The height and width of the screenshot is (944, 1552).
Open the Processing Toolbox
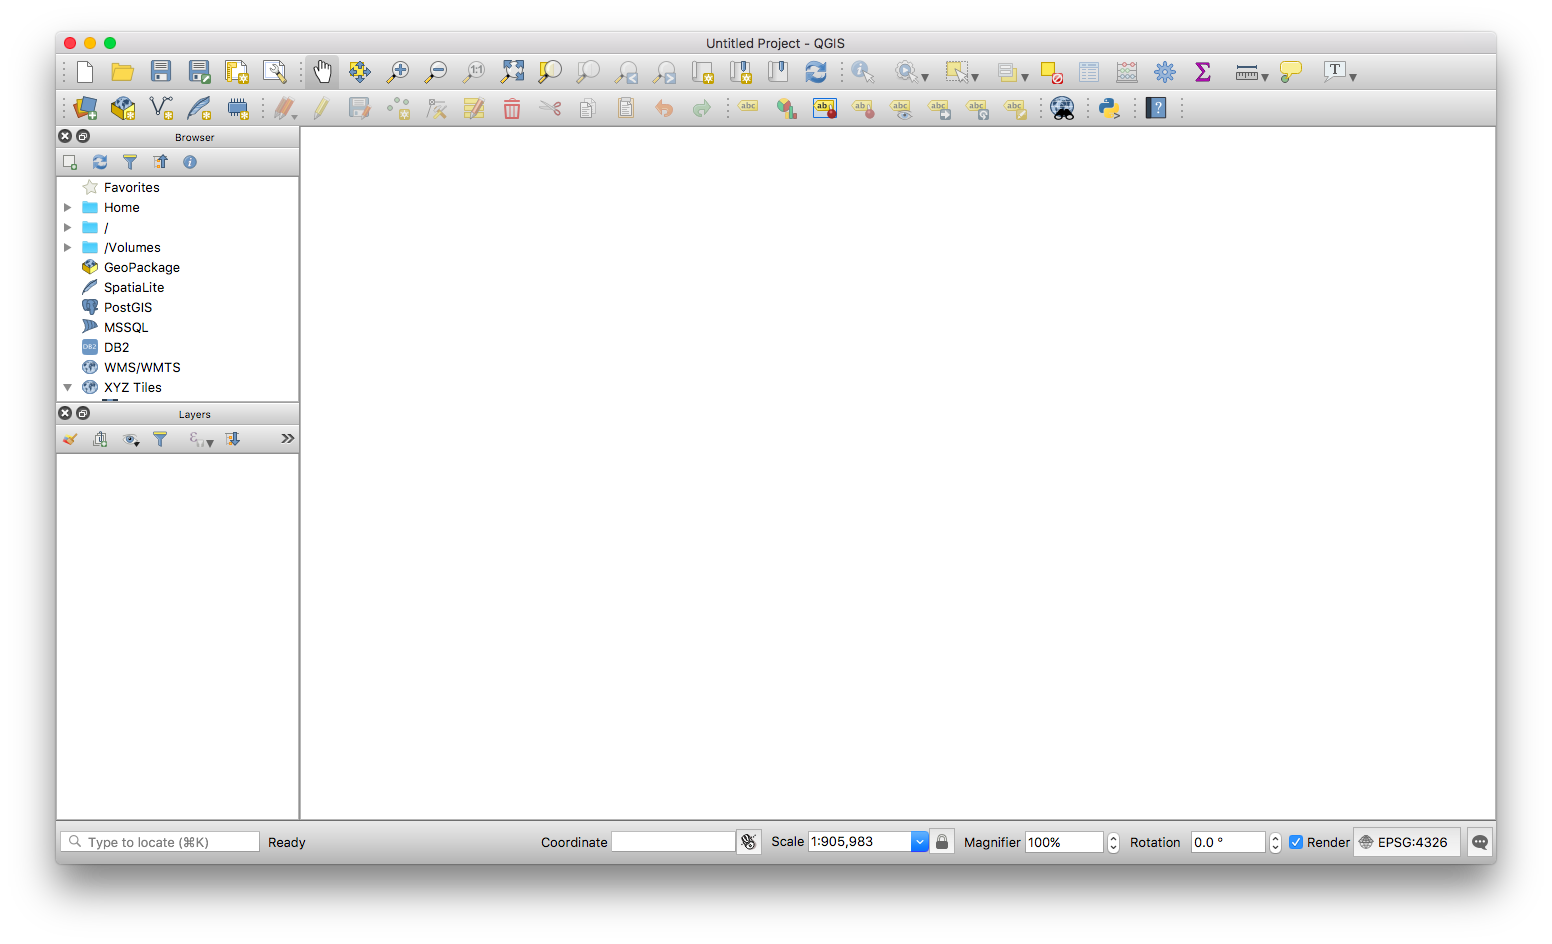coord(1165,71)
